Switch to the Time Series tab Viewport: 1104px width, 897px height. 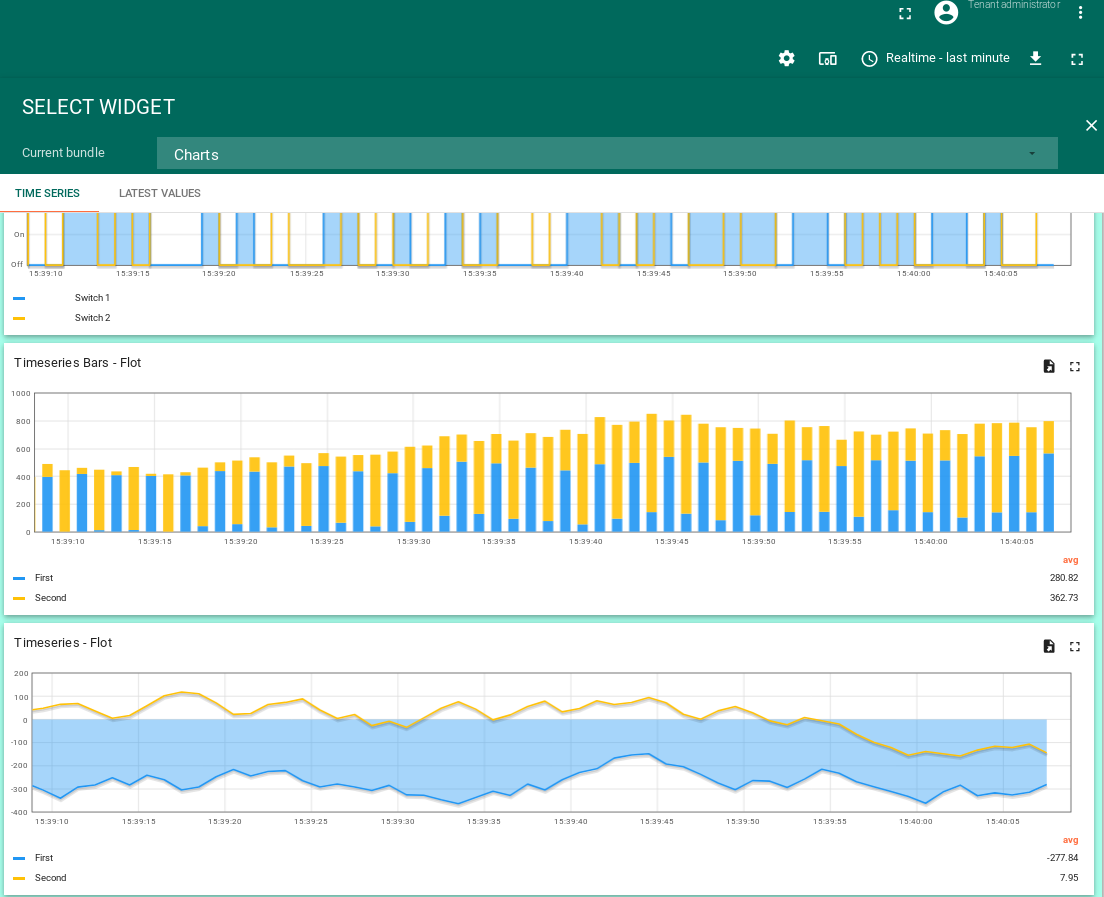point(47,193)
